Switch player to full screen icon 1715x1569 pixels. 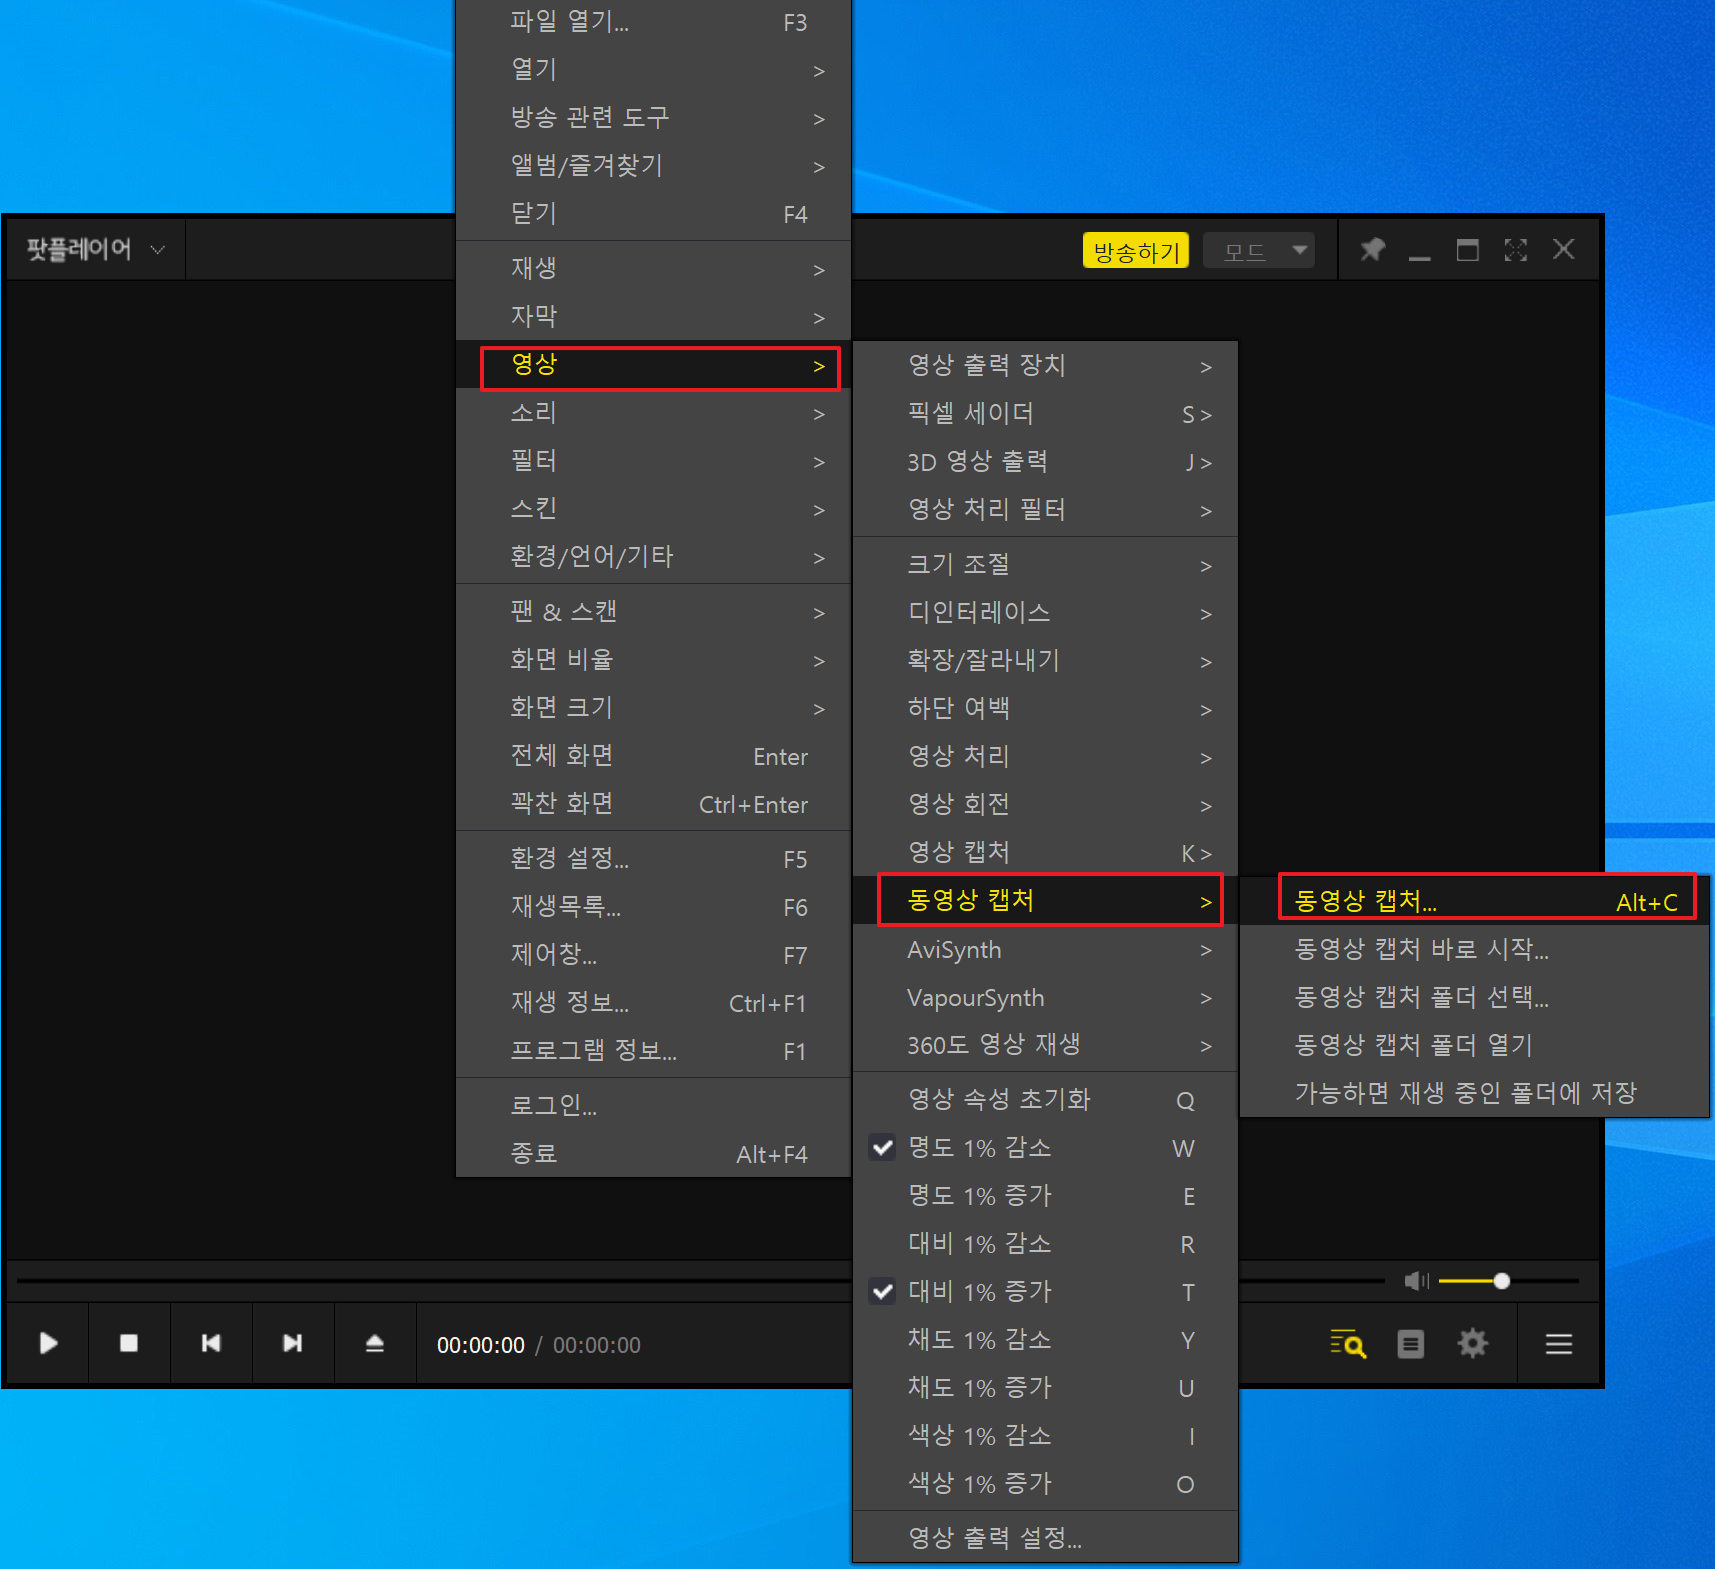(1516, 250)
